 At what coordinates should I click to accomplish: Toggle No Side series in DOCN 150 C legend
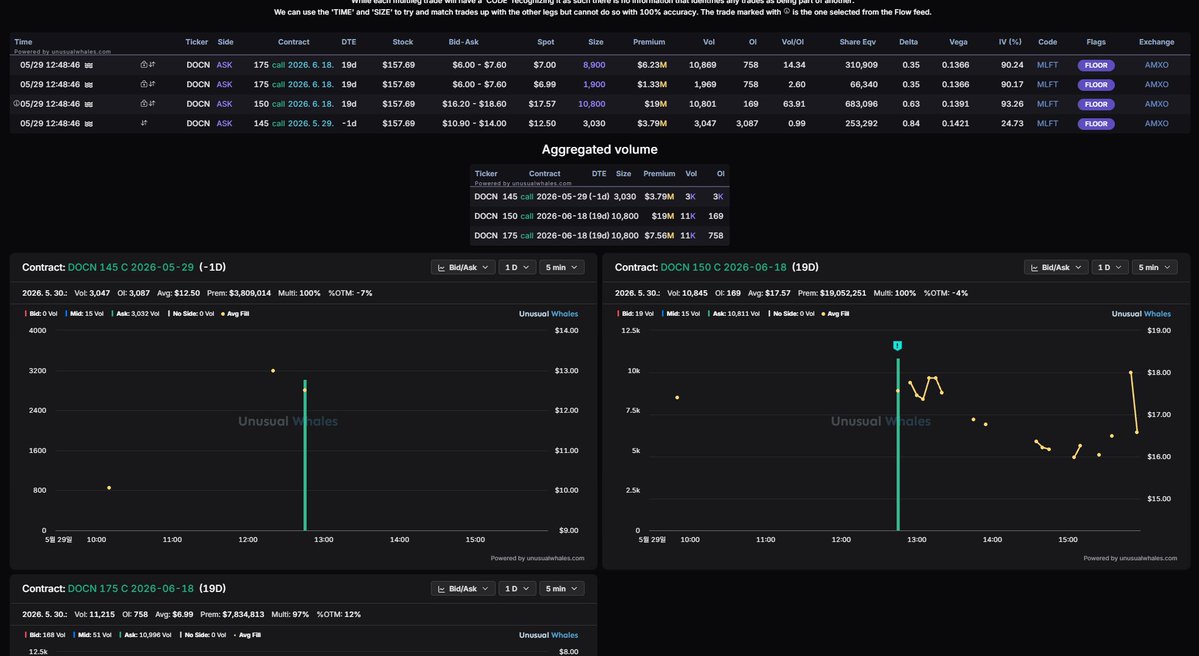click(x=791, y=313)
